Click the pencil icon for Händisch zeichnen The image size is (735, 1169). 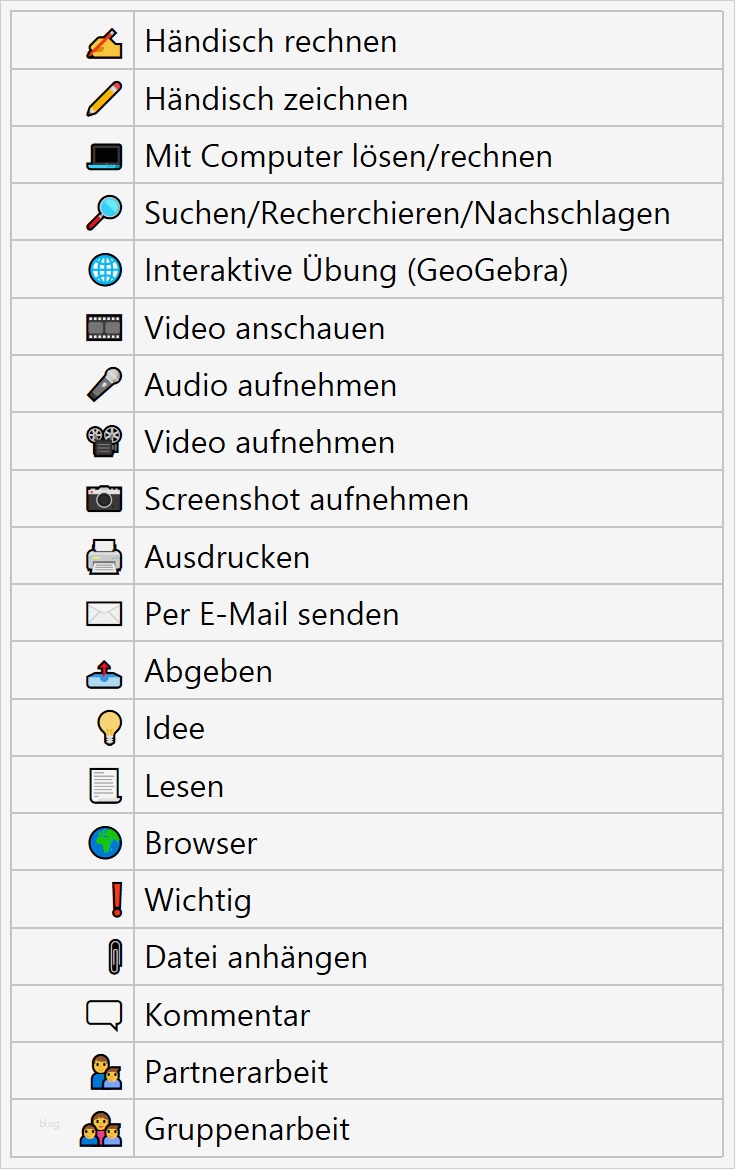105,99
